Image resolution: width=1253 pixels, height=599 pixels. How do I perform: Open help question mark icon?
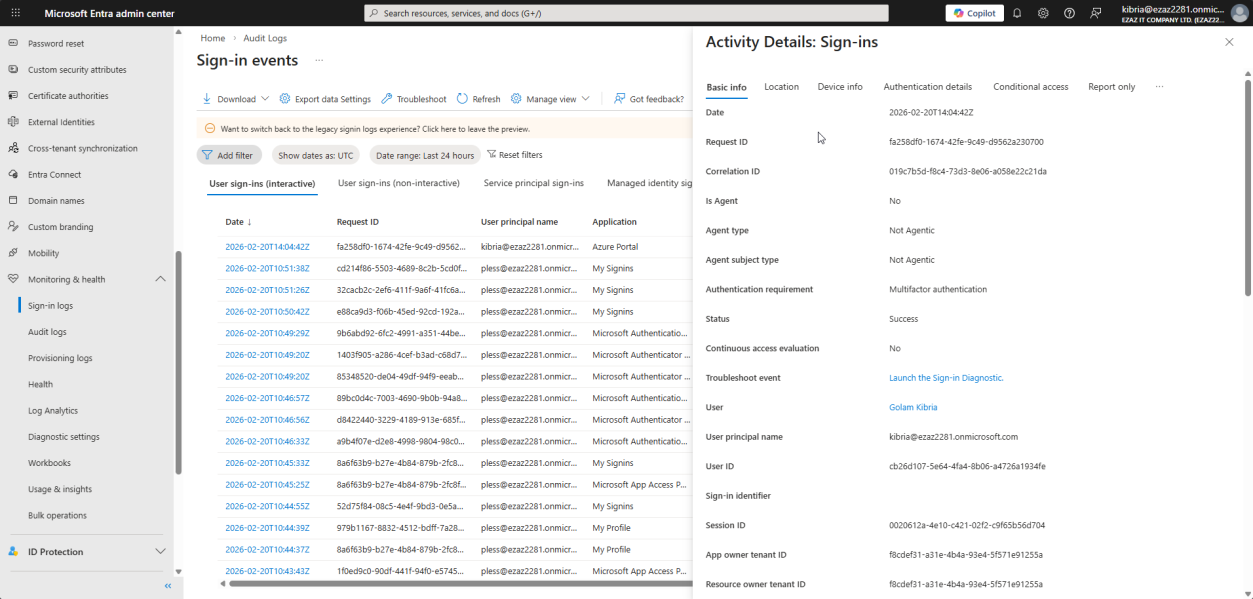1069,13
